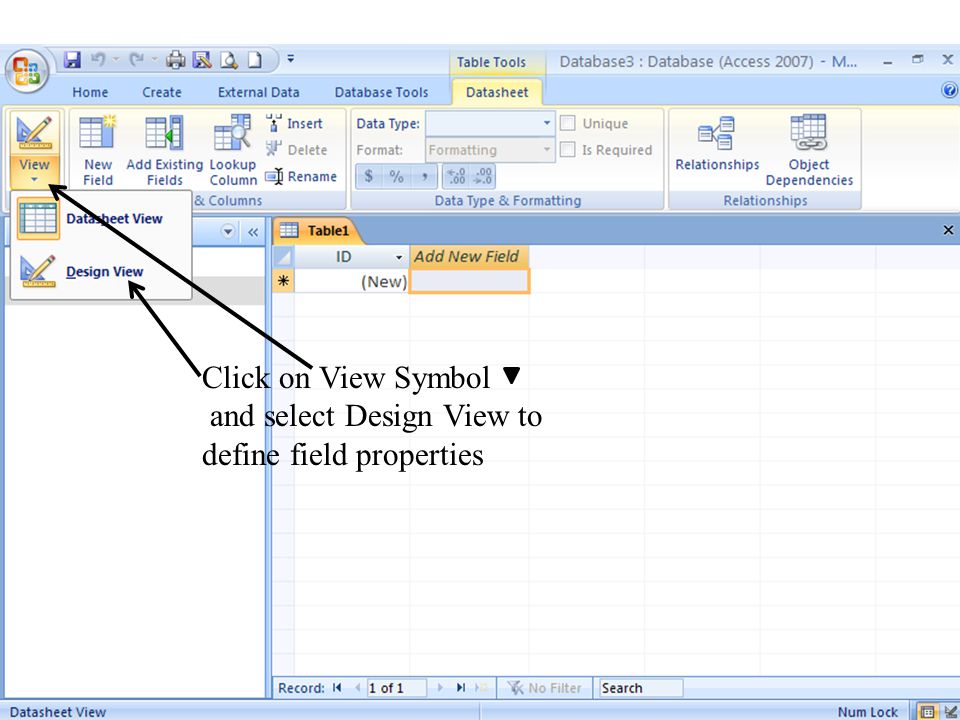Click the Office Button orb

coord(26,70)
